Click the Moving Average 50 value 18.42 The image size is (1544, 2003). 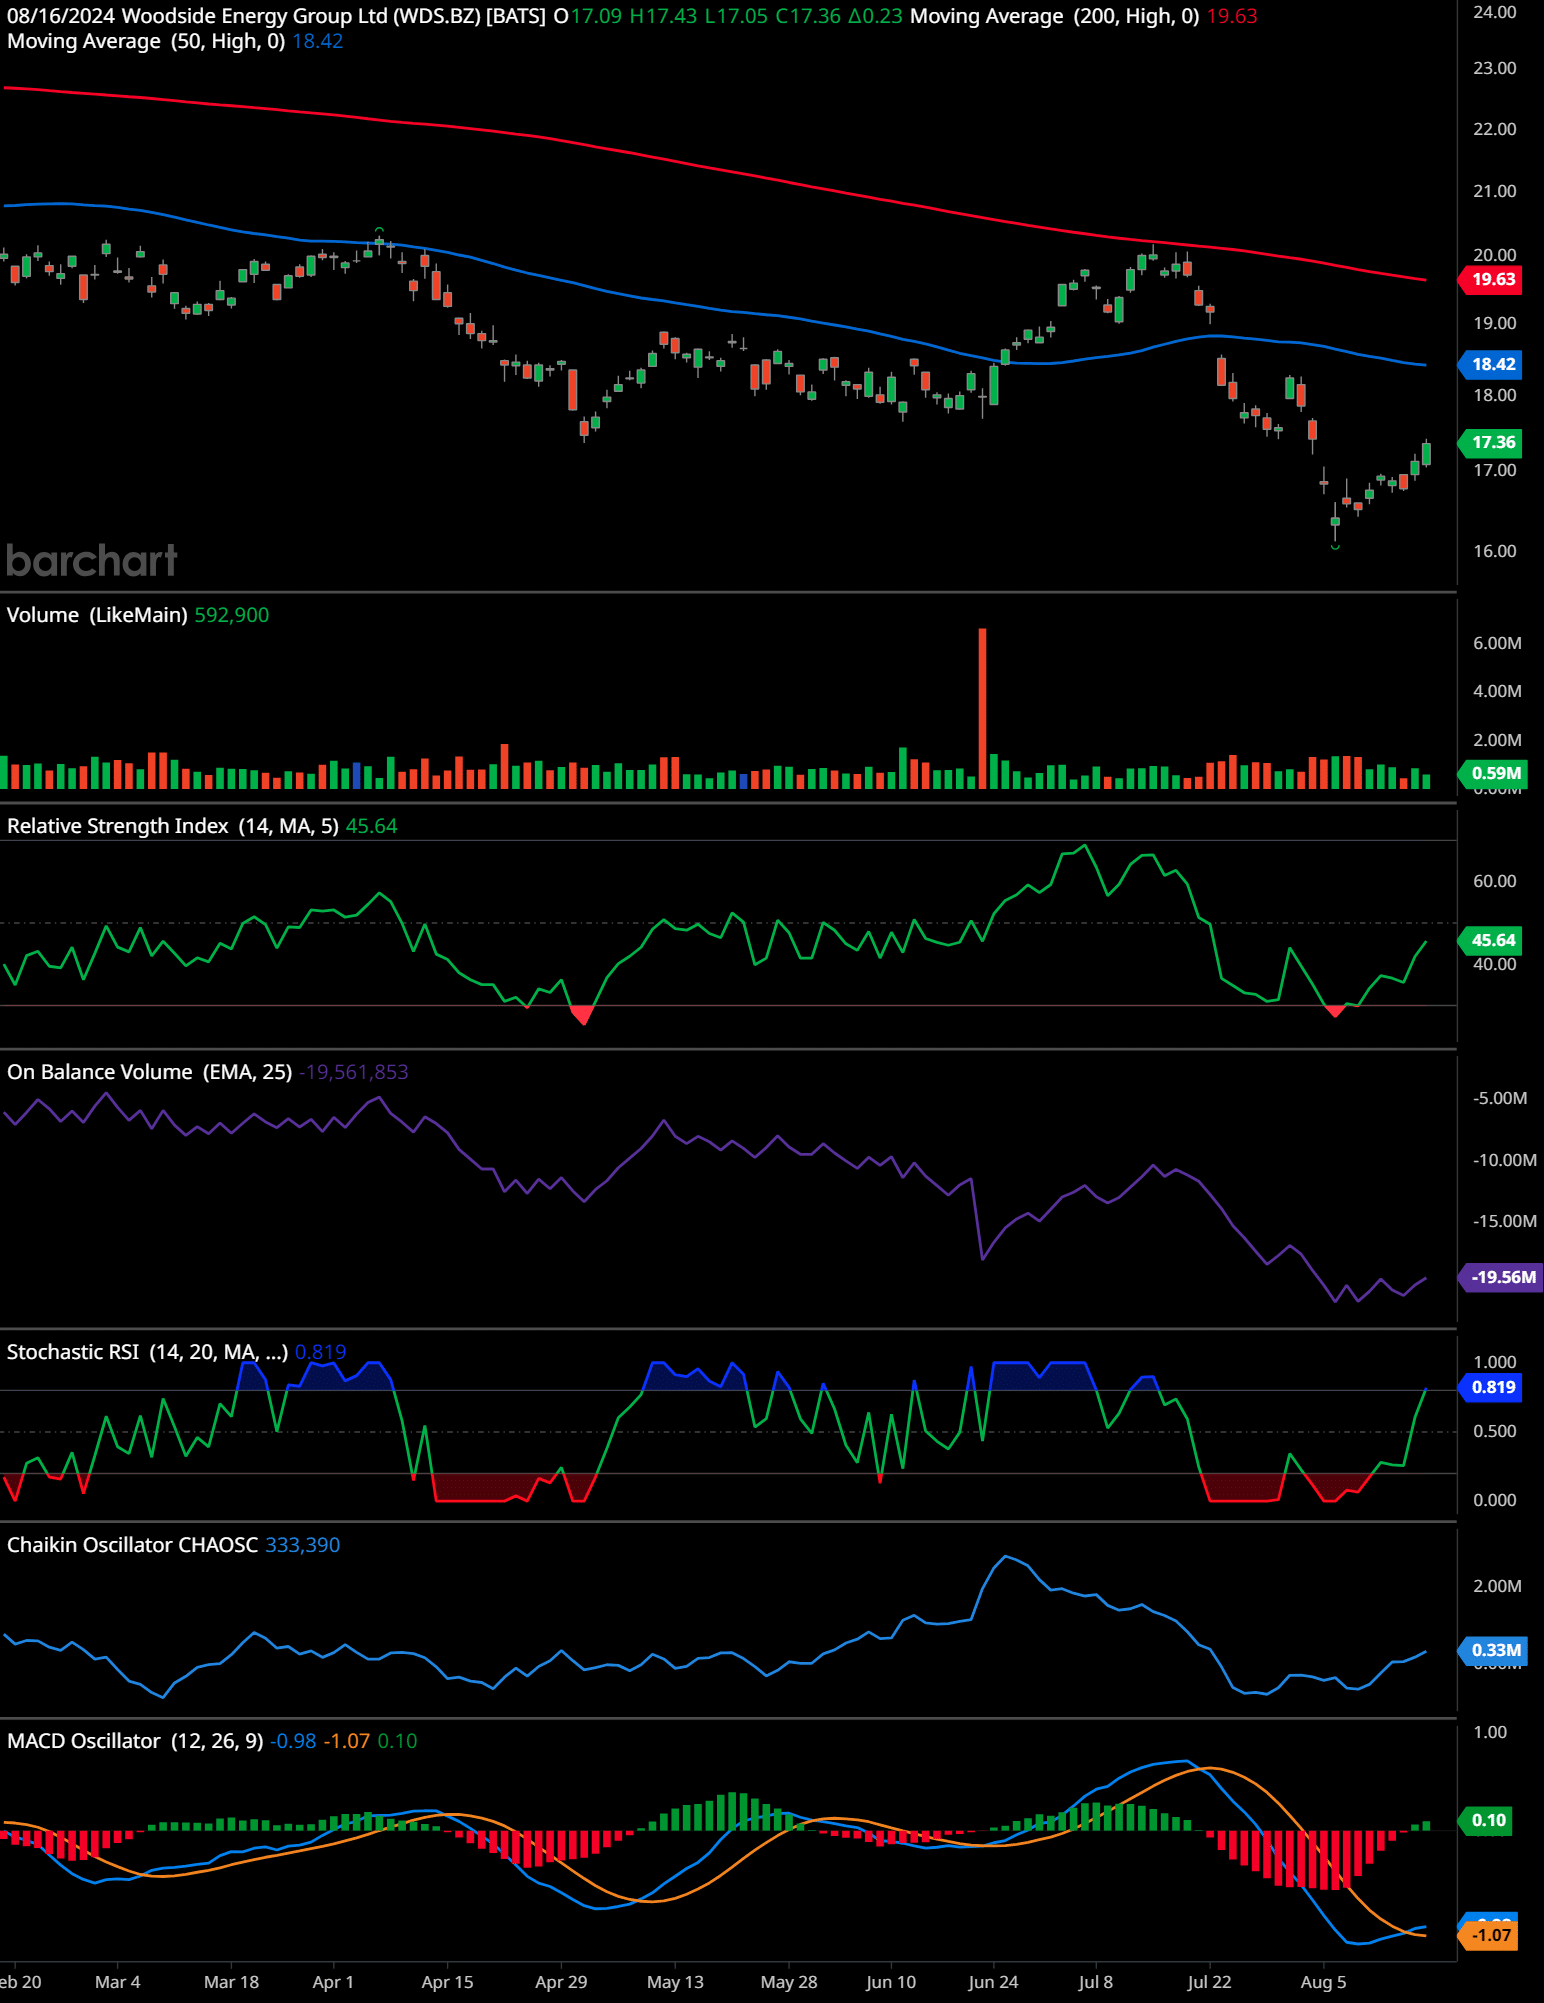pos(317,41)
